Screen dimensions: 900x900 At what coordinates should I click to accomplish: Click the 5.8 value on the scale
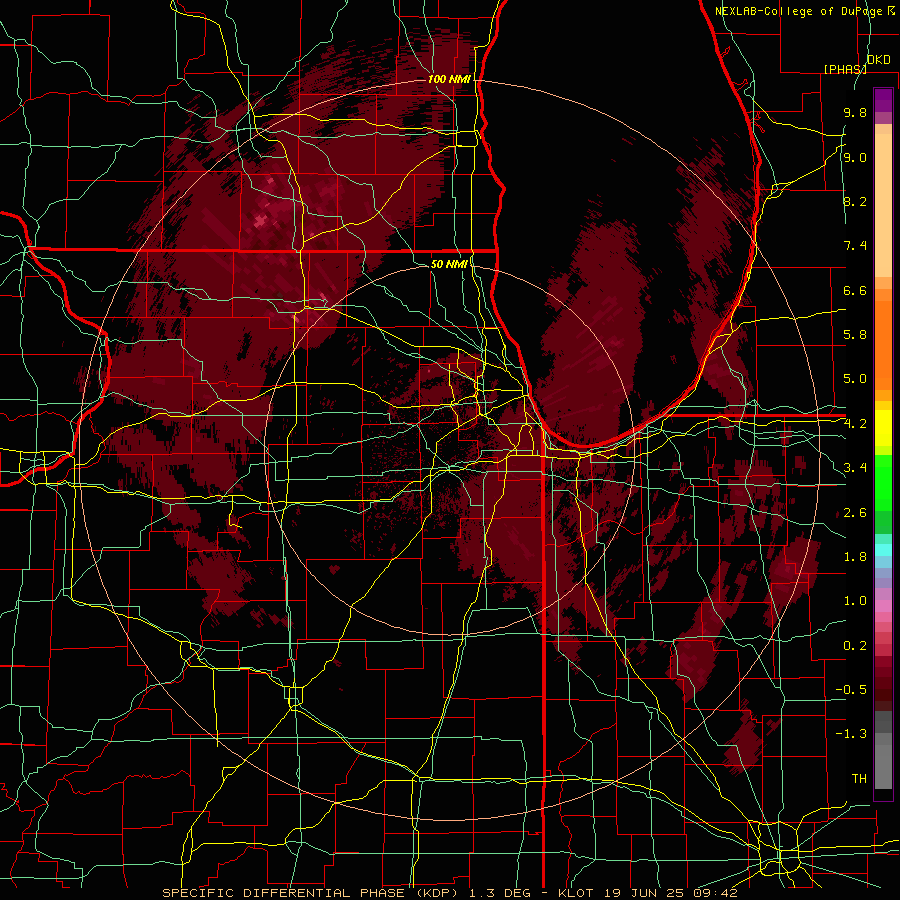tap(855, 335)
